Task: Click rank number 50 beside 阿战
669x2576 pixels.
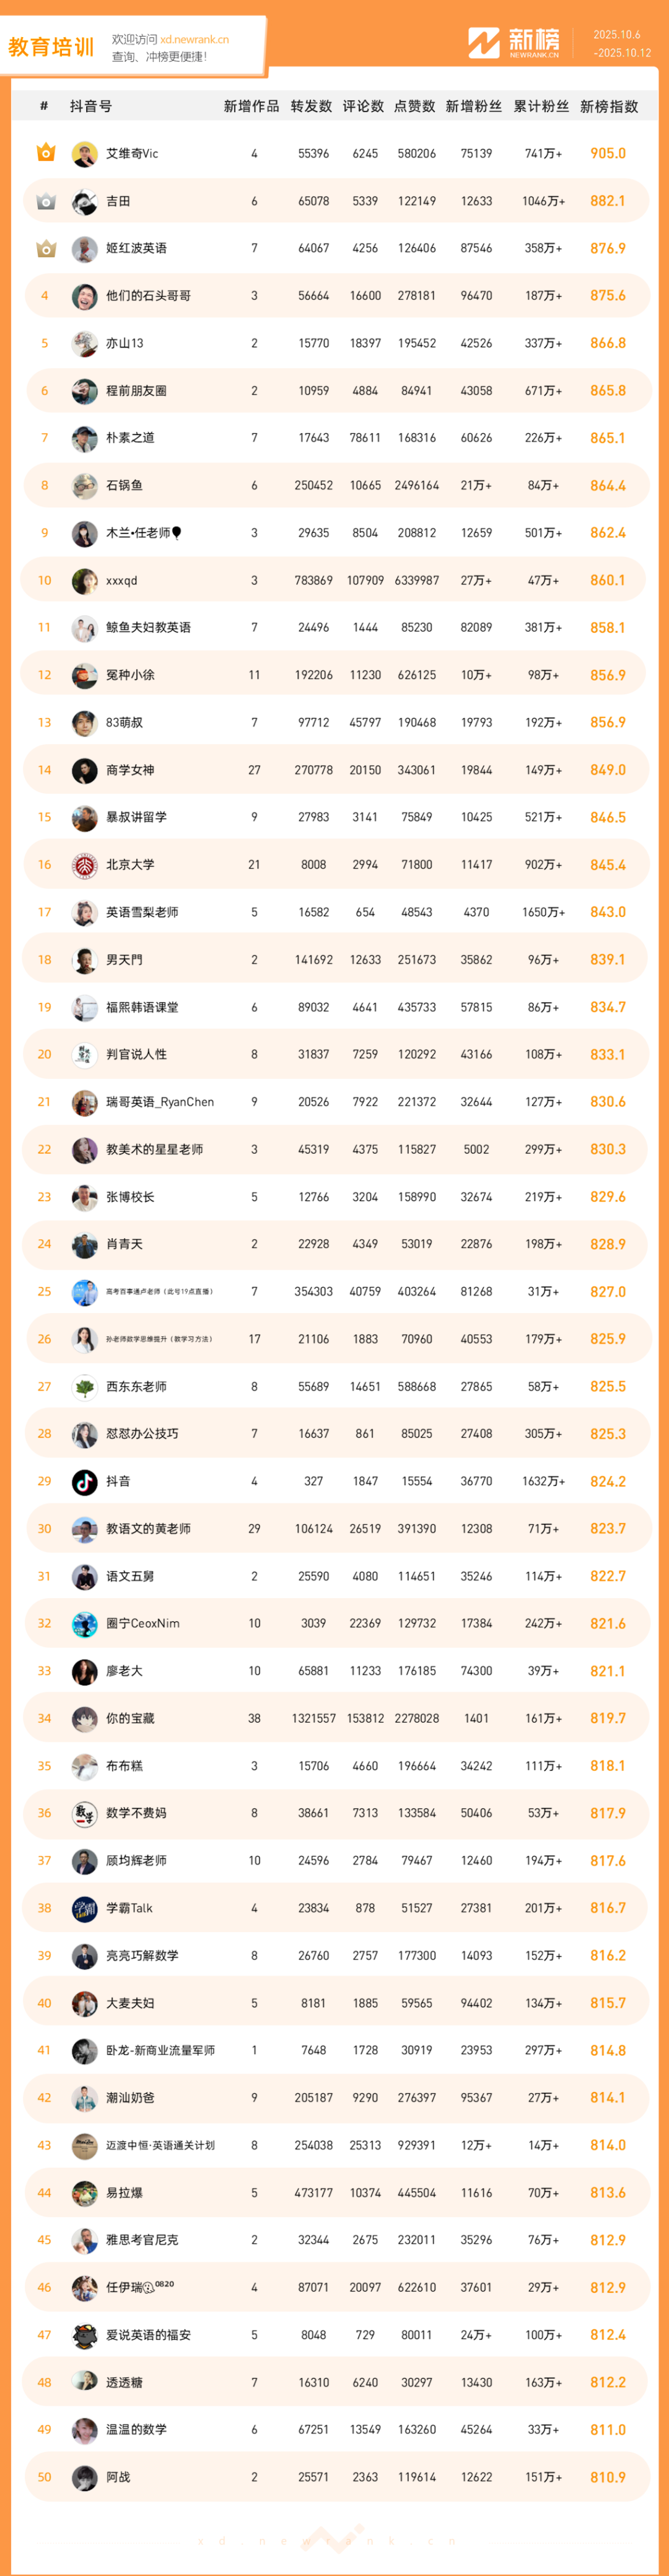Action: pyautogui.click(x=44, y=2477)
